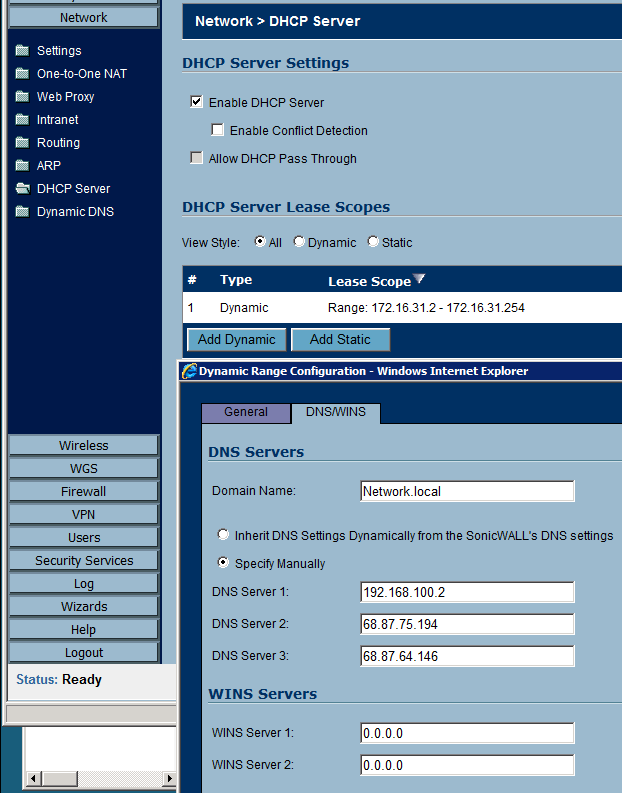This screenshot has width=622, height=793.
Task: Open the Wizards section
Action: (84, 606)
